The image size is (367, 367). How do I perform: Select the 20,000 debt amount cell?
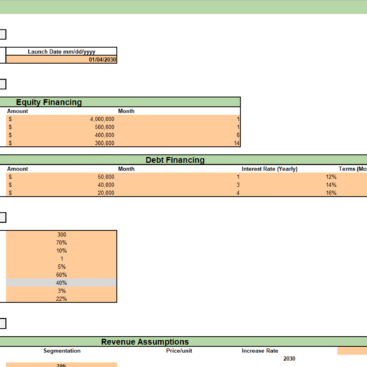point(61,193)
